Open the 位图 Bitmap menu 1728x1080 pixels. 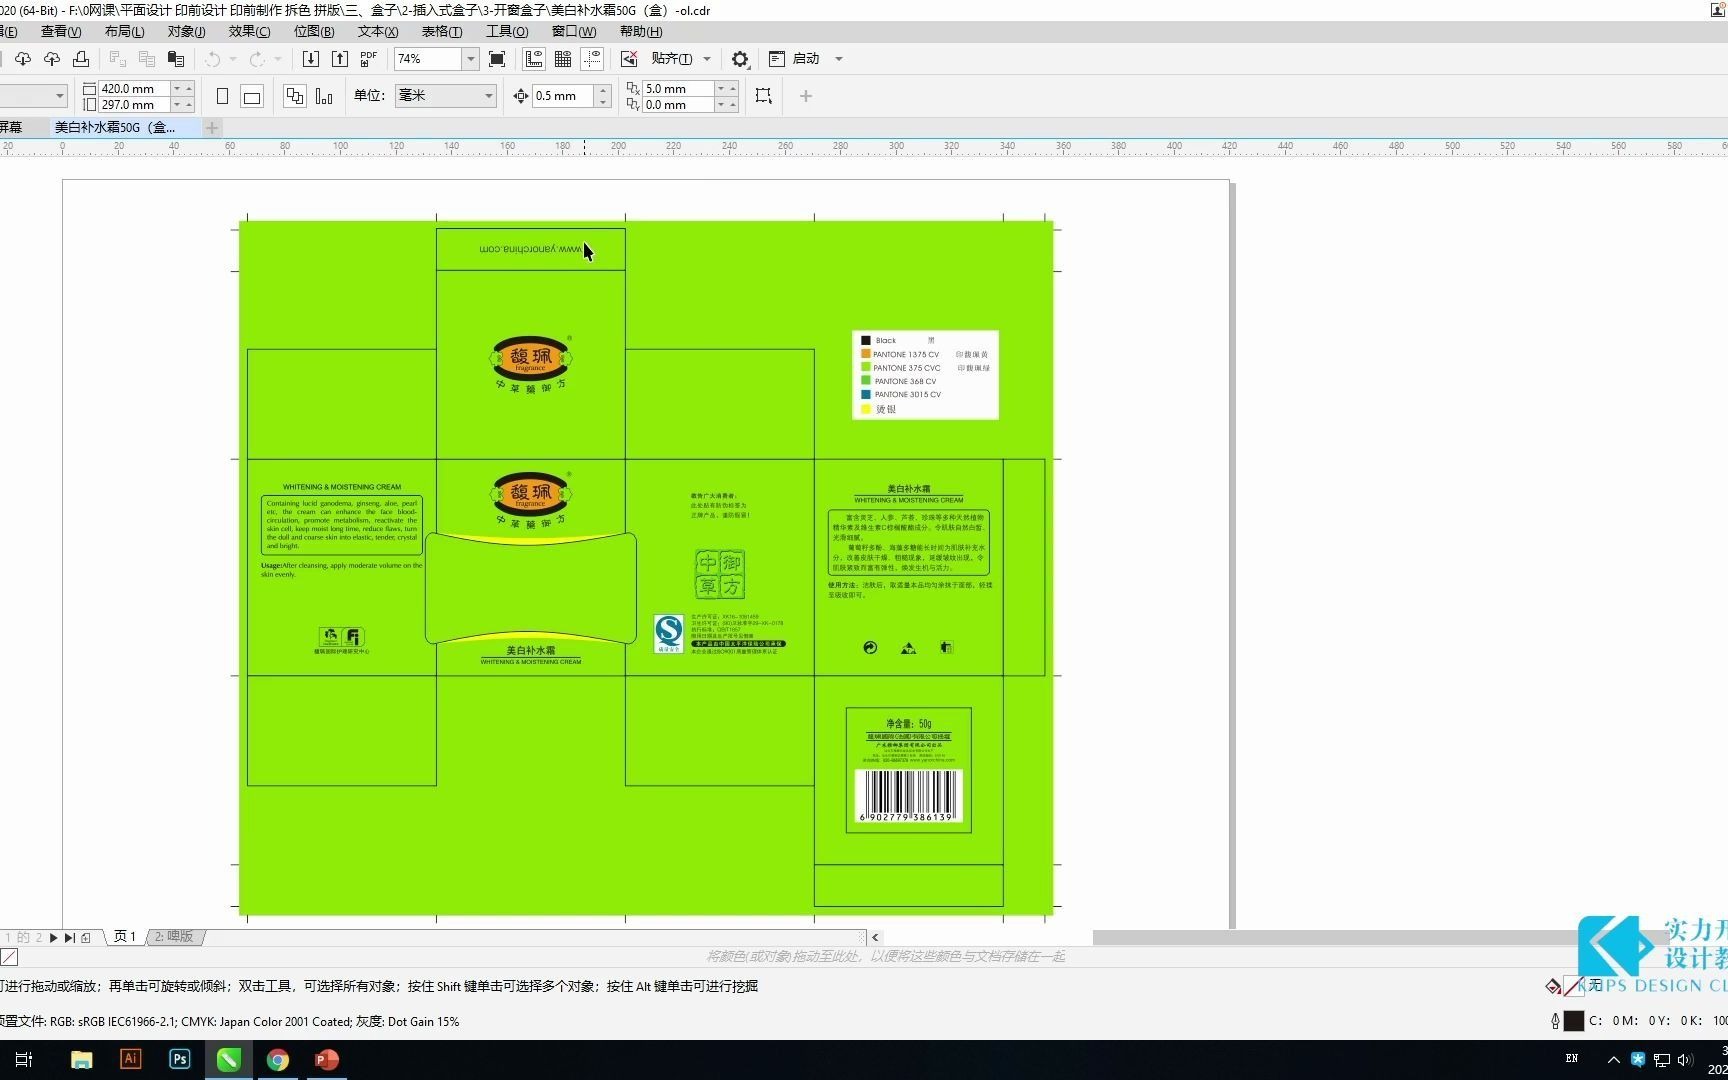[x=314, y=31]
